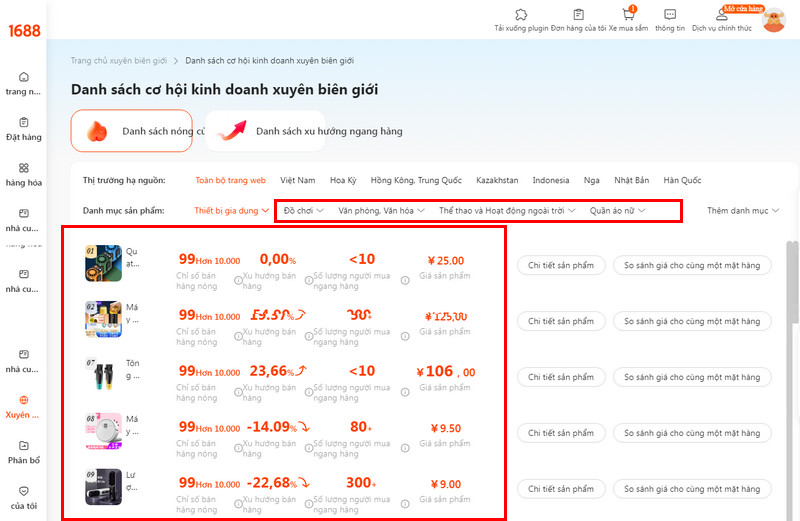Click the user avatar in top-right corner
Screen dimensions: 800x521
tap(774, 19)
